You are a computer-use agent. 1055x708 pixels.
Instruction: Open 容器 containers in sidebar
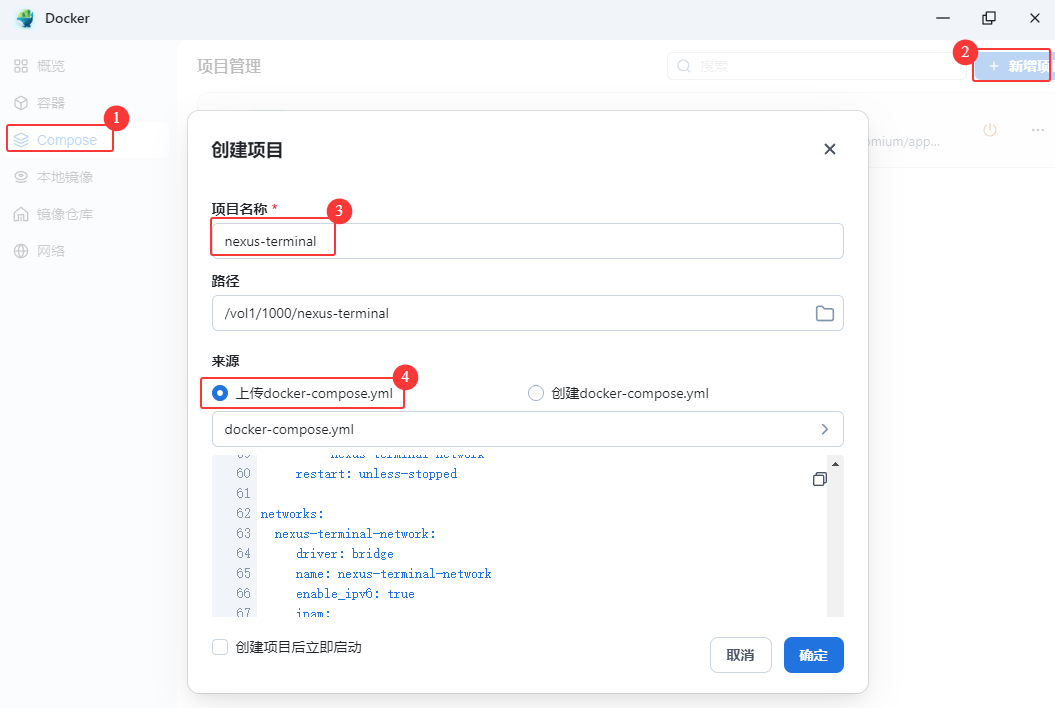50,103
